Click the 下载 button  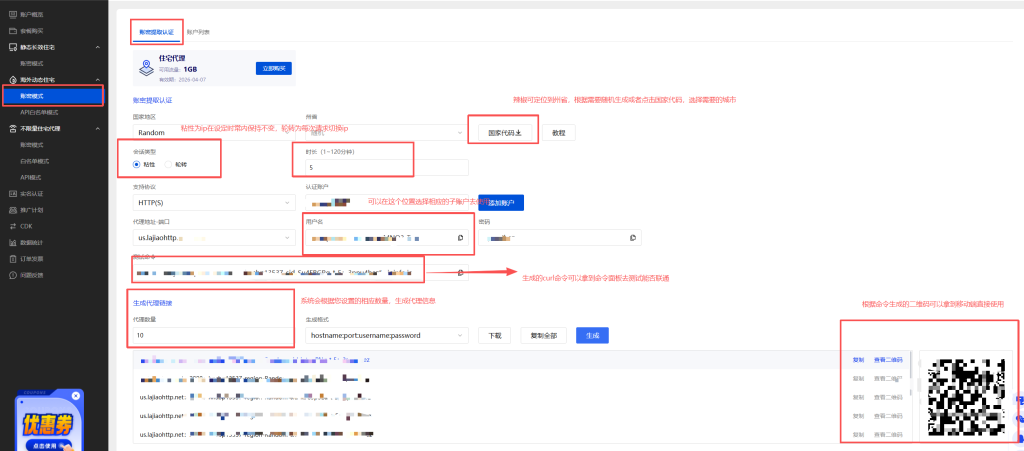(x=494, y=335)
